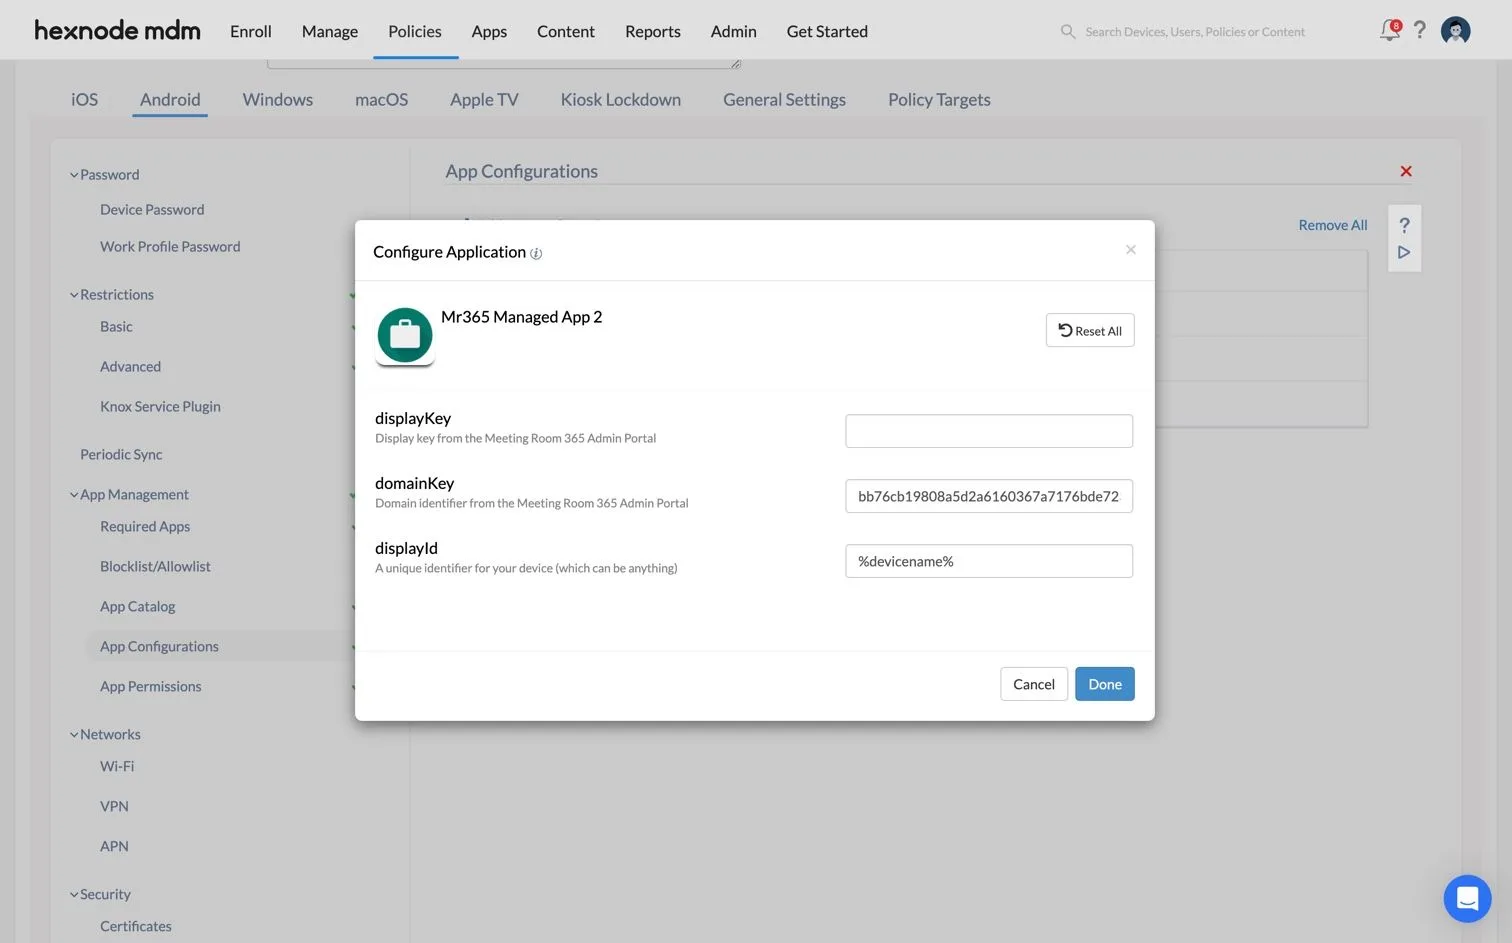This screenshot has height=943, width=1512.
Task: Switch to the Kiosk Lockdown tab
Action: click(x=621, y=99)
